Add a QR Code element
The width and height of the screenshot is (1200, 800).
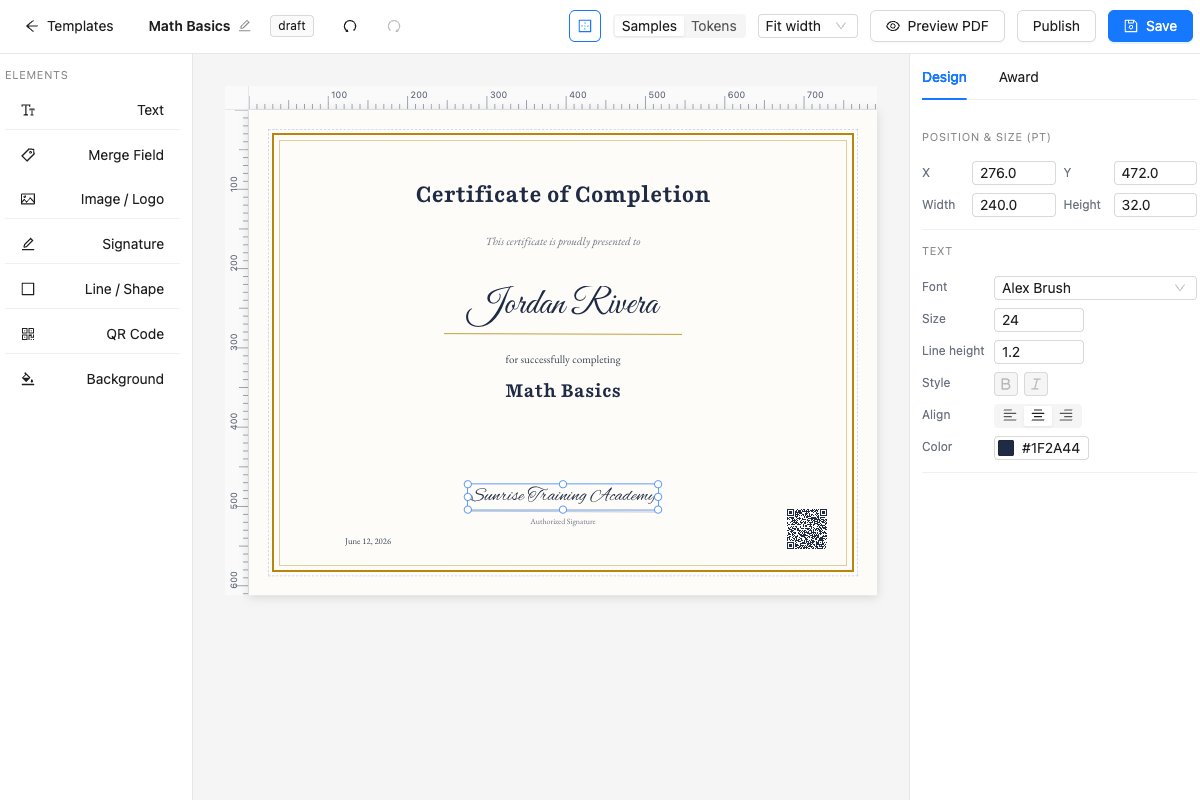[x=92, y=334]
